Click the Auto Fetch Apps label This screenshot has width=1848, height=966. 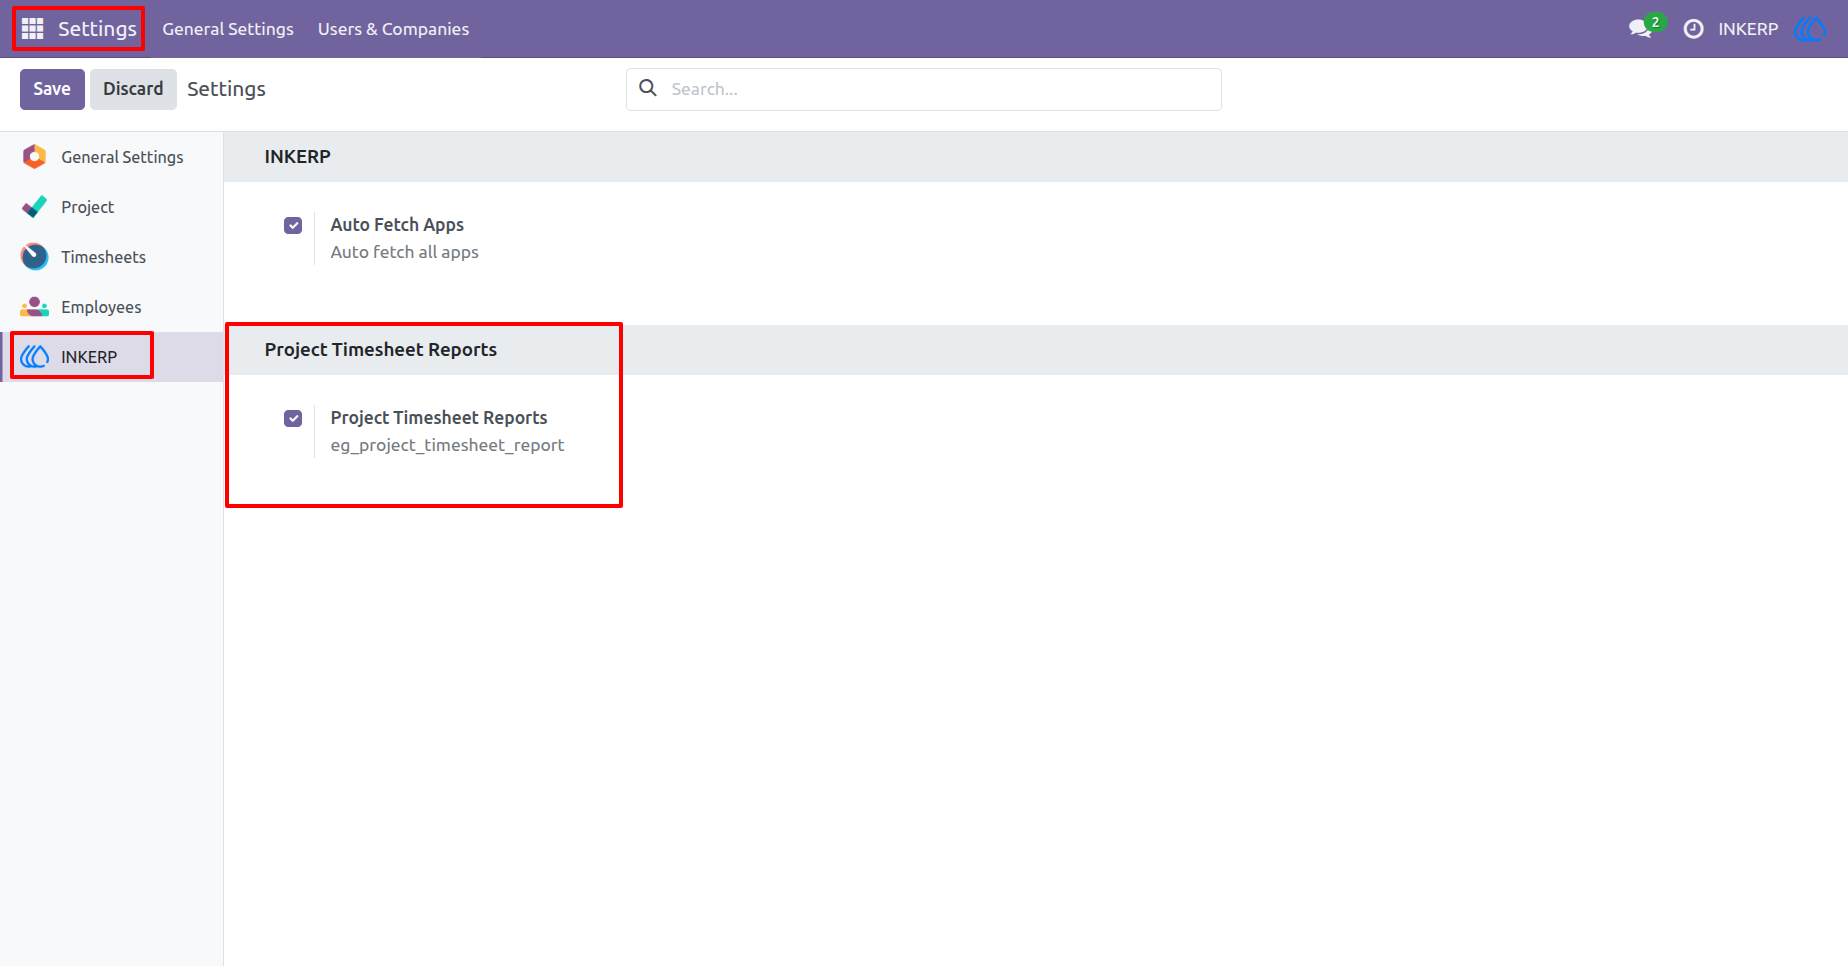coord(397,225)
